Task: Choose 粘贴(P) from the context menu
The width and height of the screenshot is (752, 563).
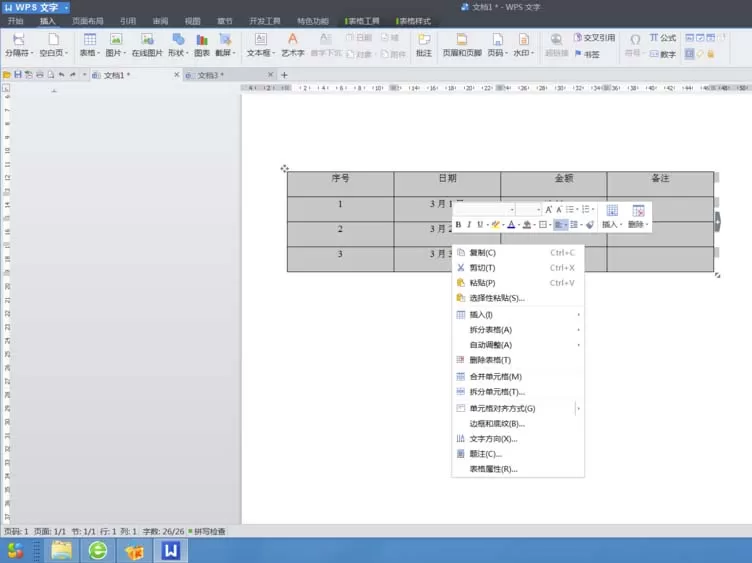Action: 517,283
